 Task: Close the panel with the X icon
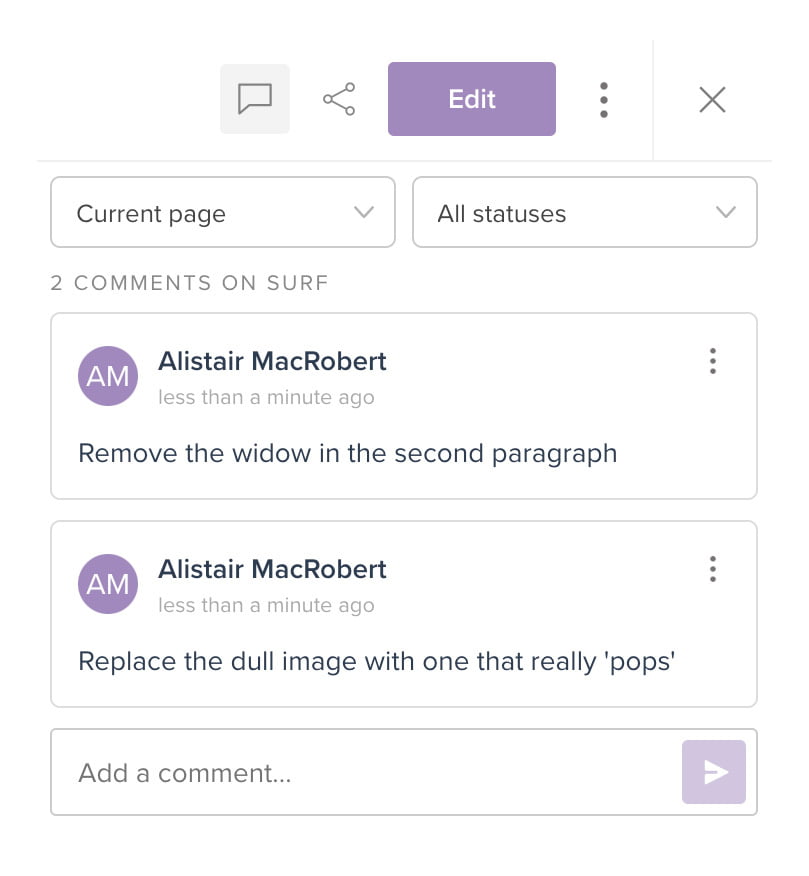tap(712, 99)
